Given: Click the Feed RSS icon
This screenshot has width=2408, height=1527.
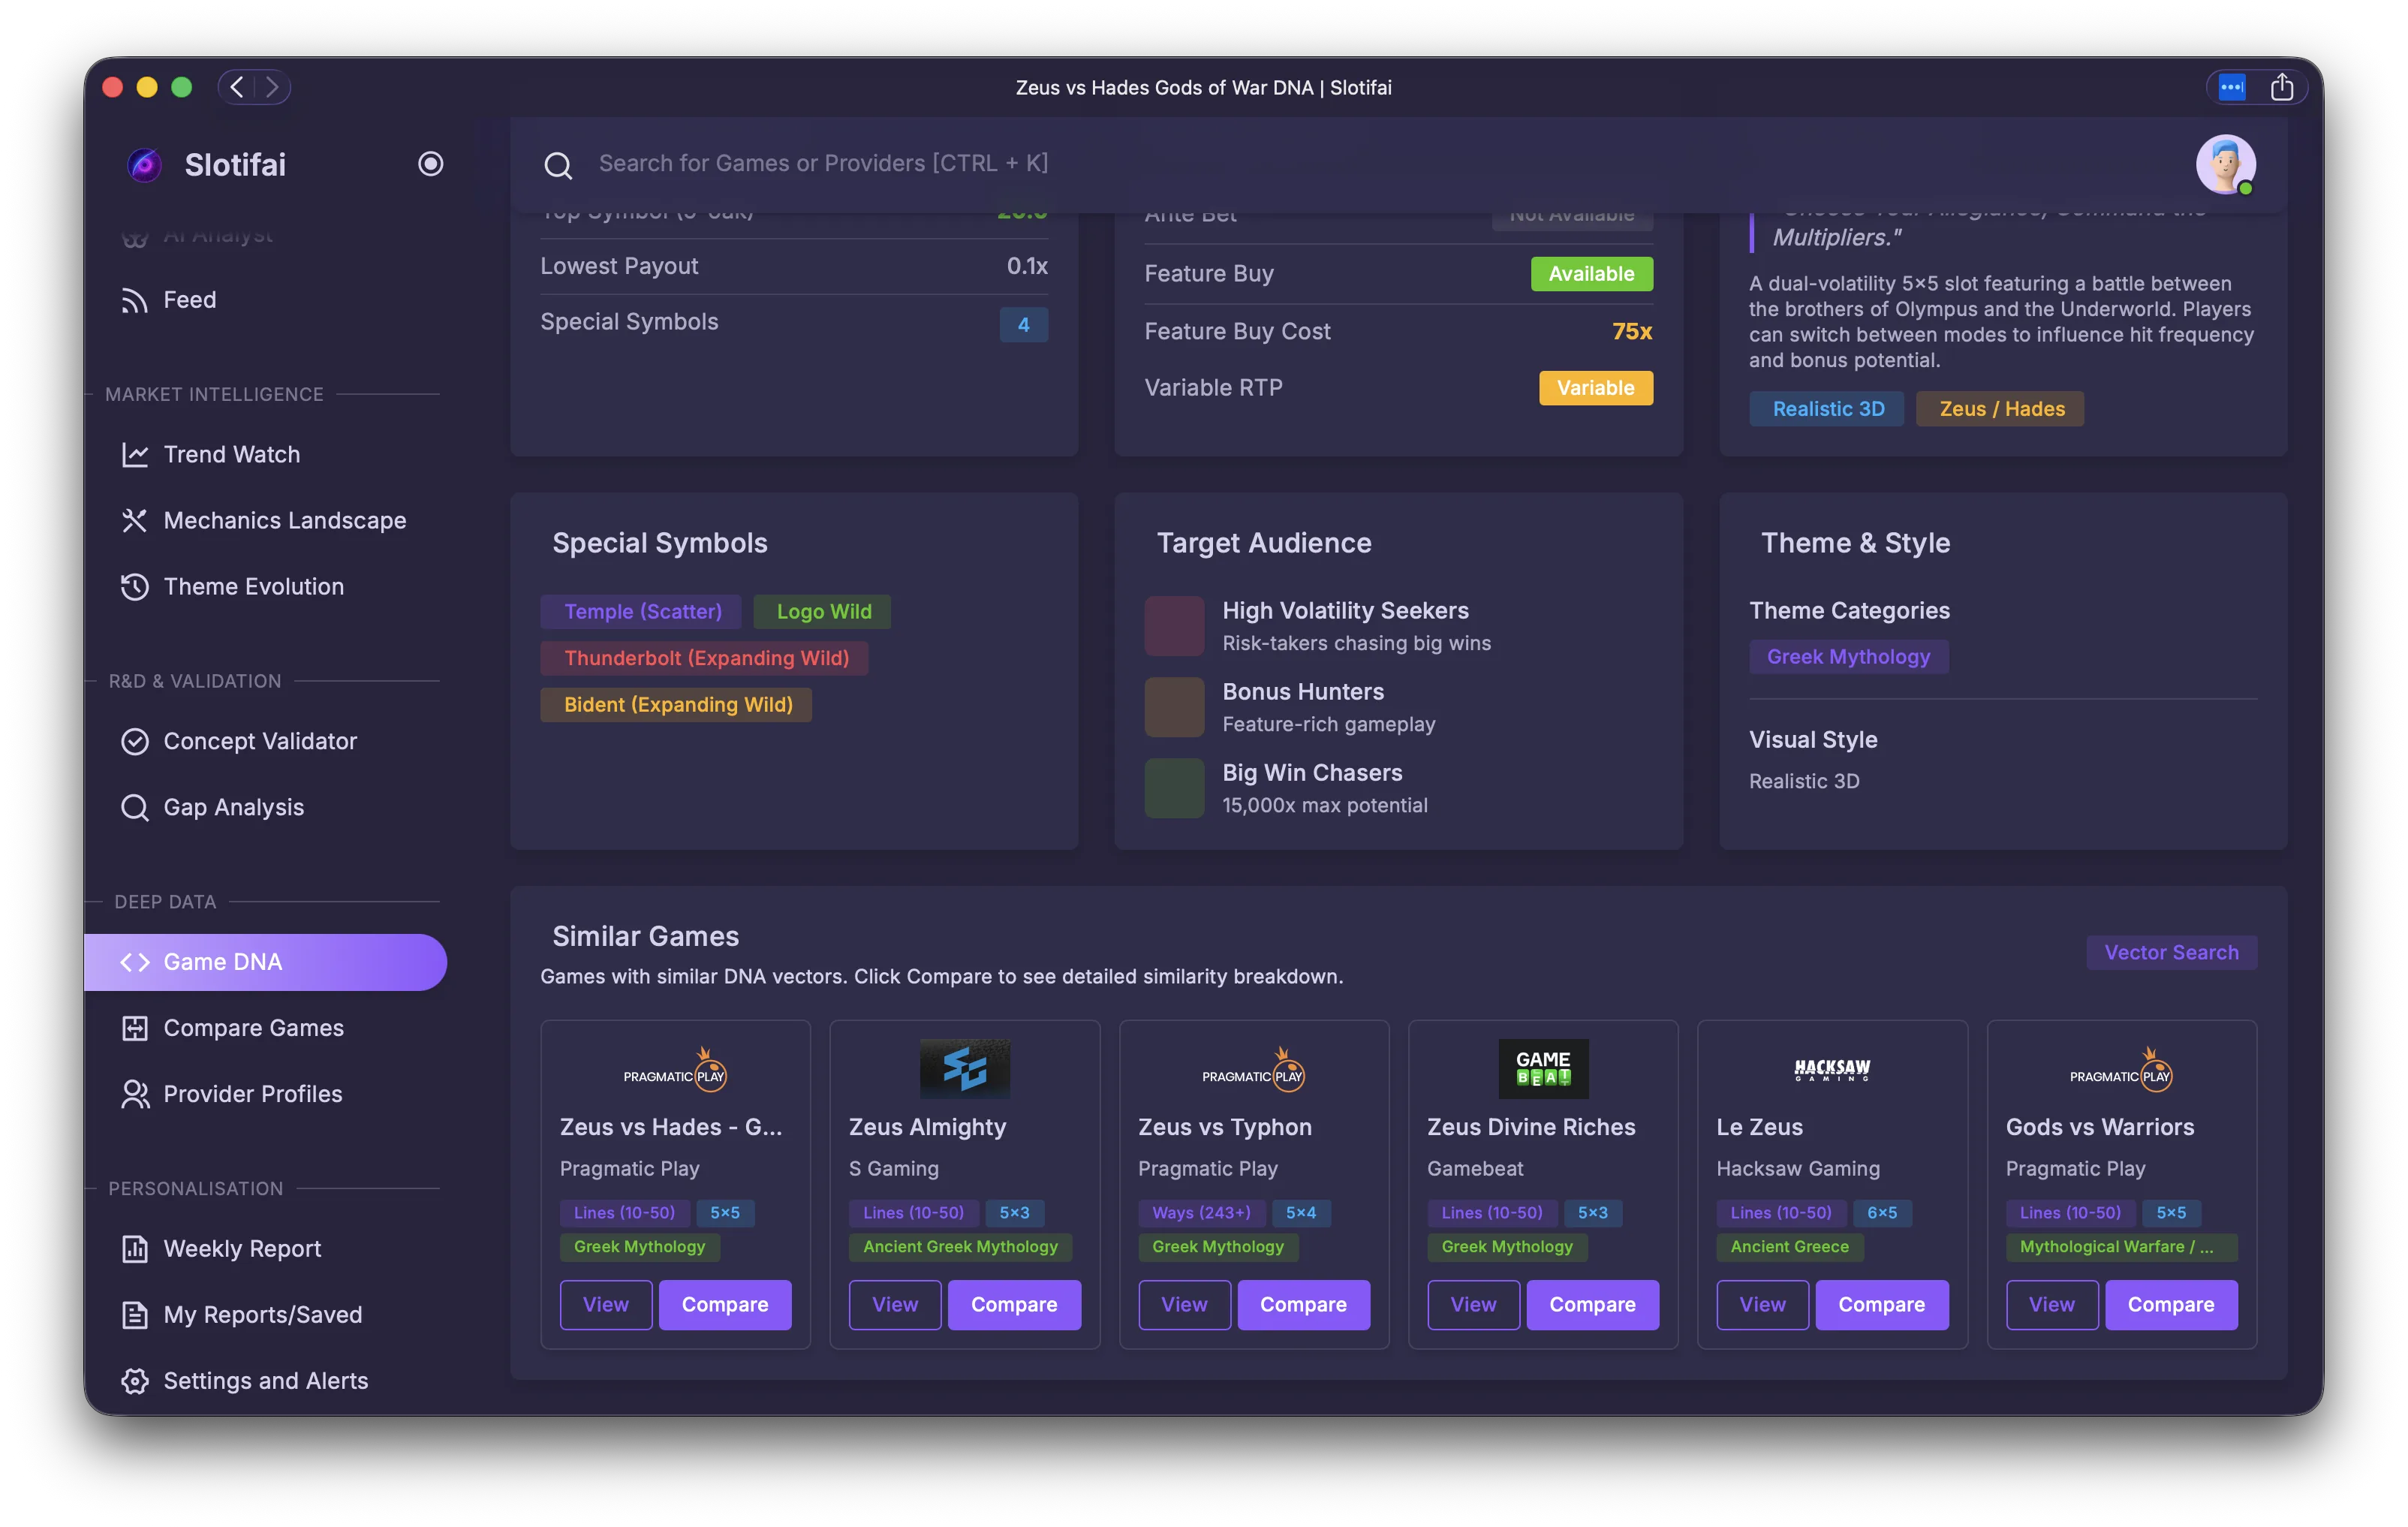Looking at the screenshot, I should [134, 300].
